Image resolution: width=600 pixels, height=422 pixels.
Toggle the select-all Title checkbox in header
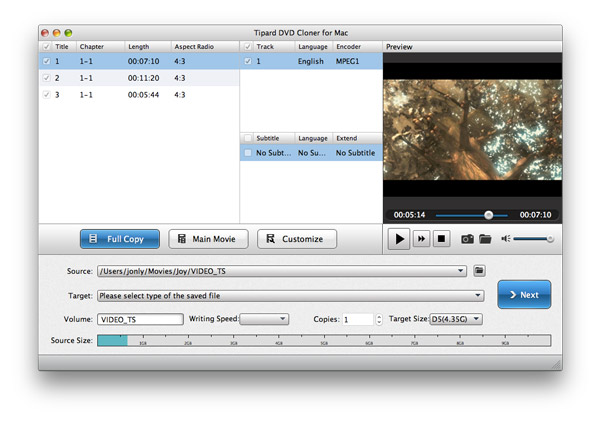[x=47, y=47]
